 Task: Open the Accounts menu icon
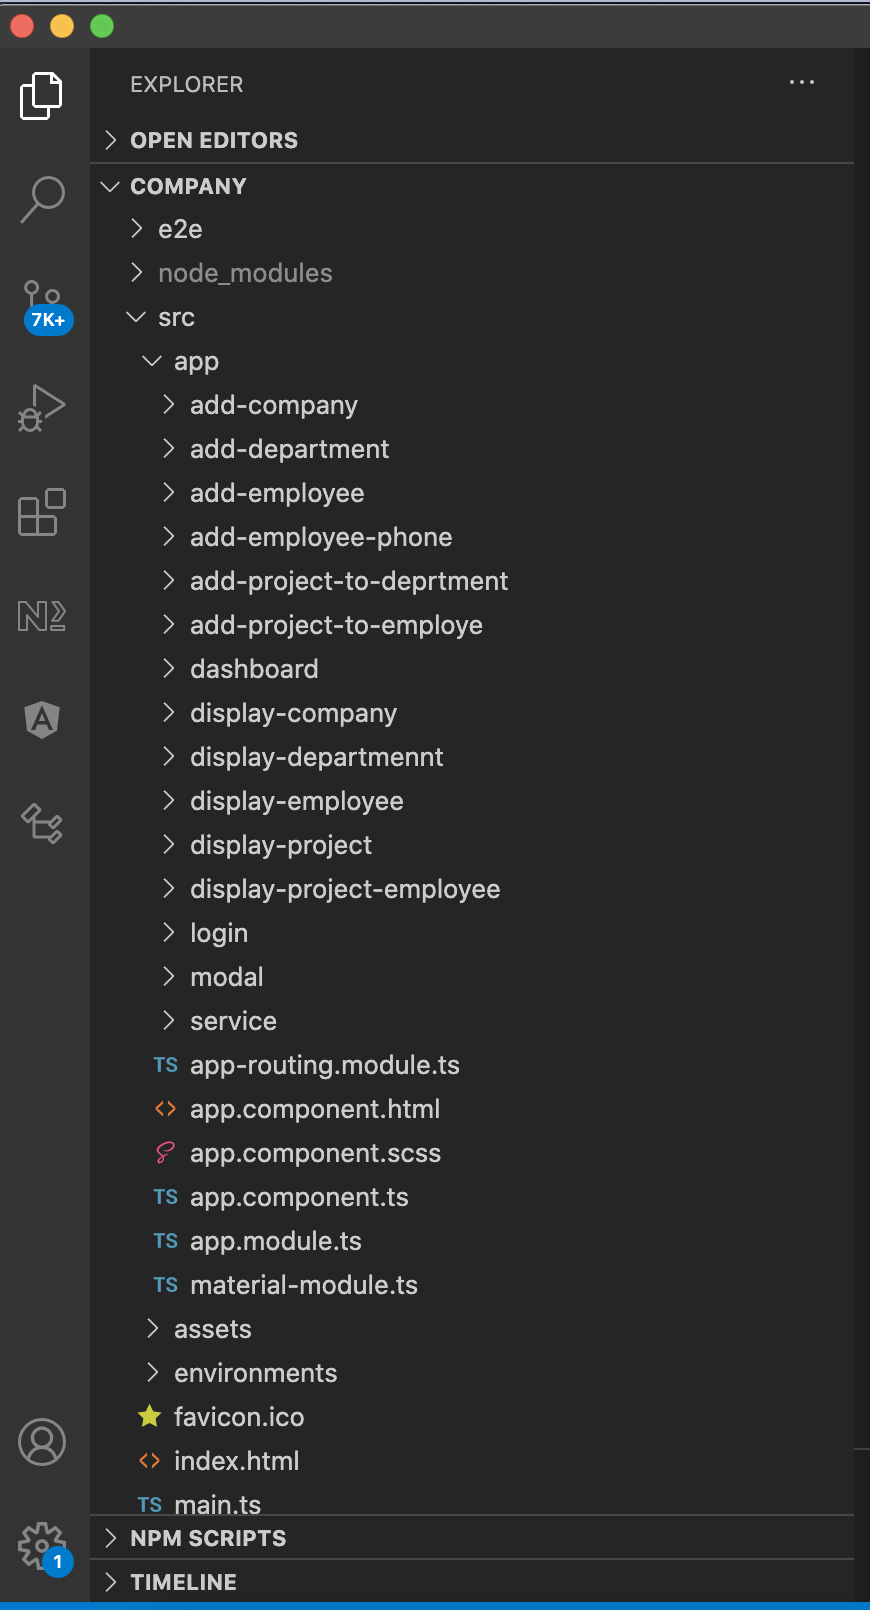point(42,1442)
